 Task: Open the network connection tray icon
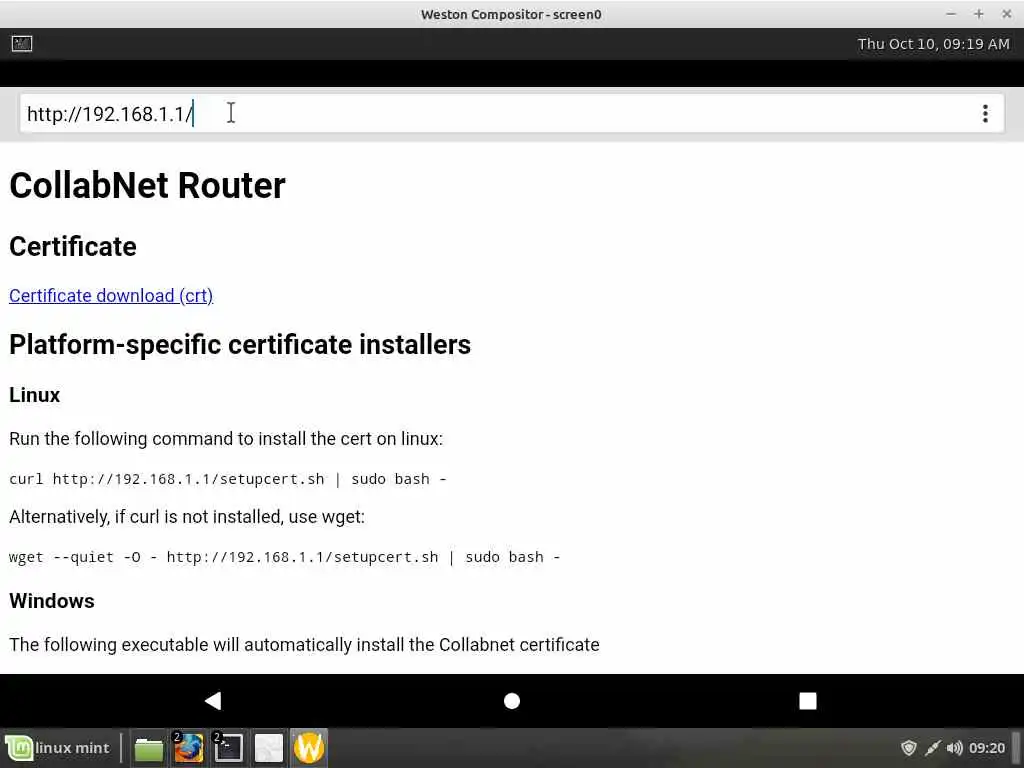pyautogui.click(x=933, y=748)
